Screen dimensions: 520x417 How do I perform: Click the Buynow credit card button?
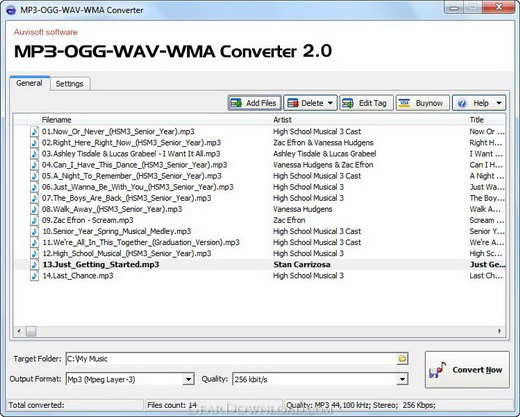tap(423, 103)
